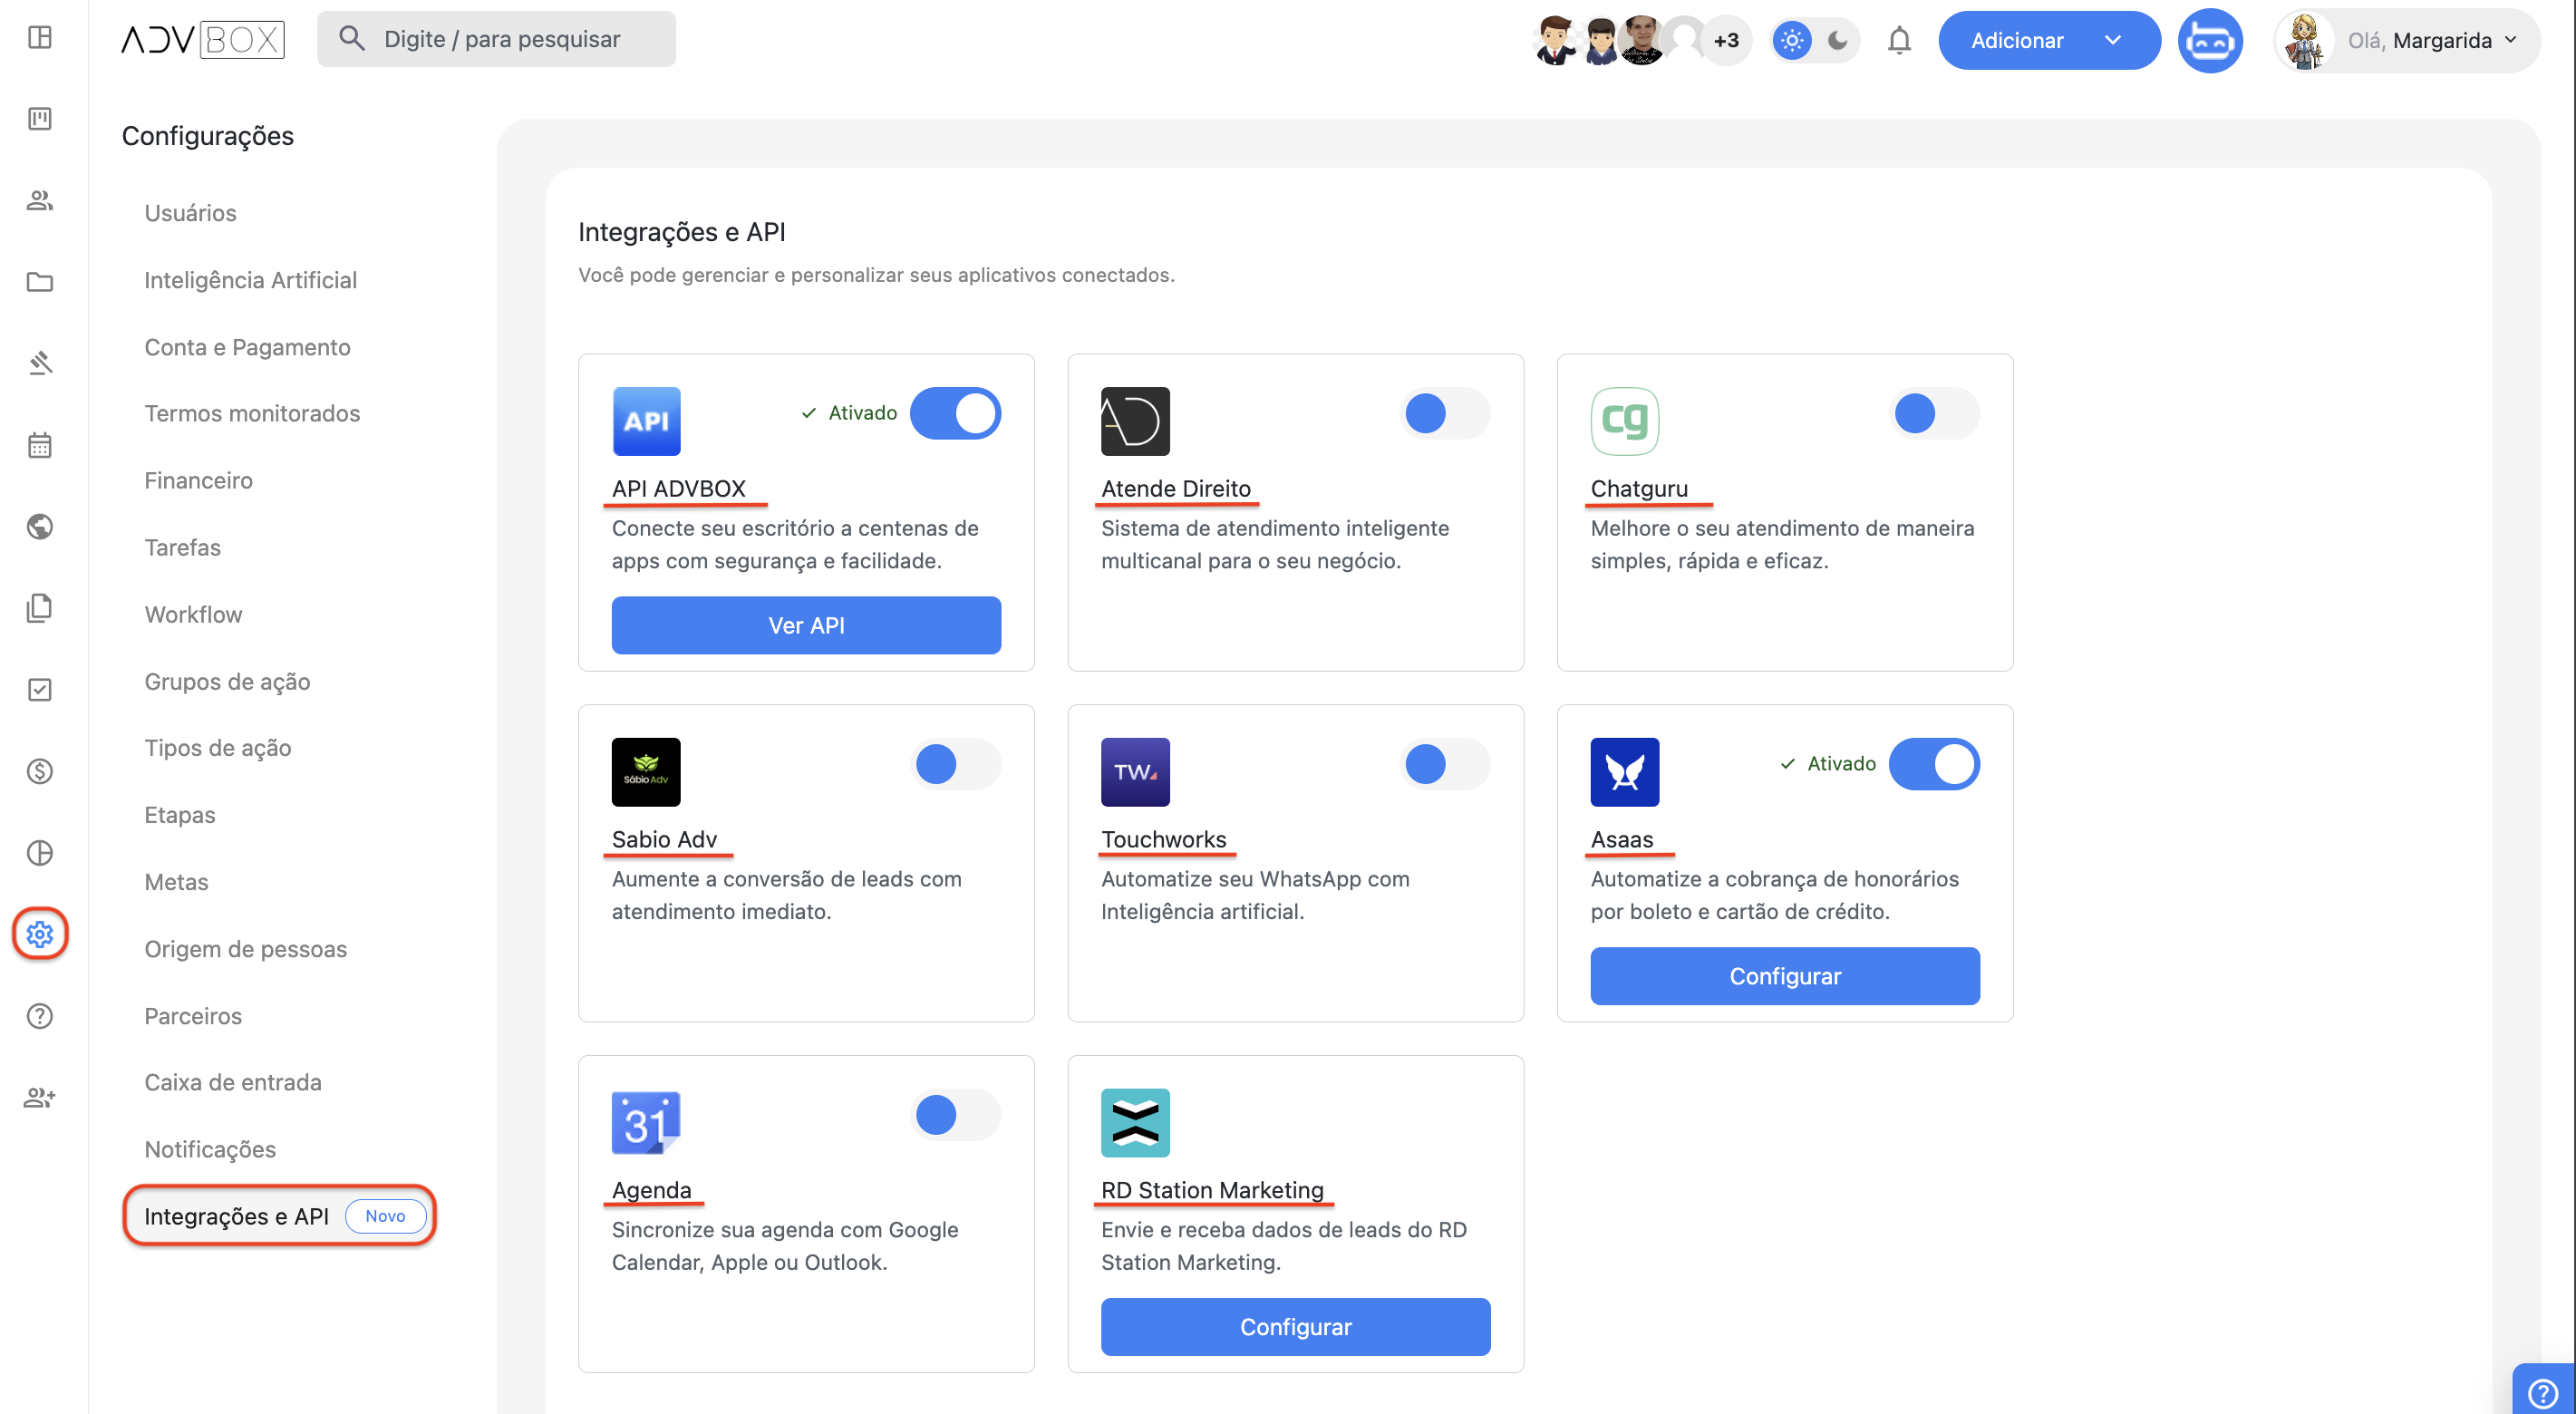Viewport: 2576px width, 1414px height.
Task: Open the pie chart reports icon in sidebar
Action: pos(40,852)
